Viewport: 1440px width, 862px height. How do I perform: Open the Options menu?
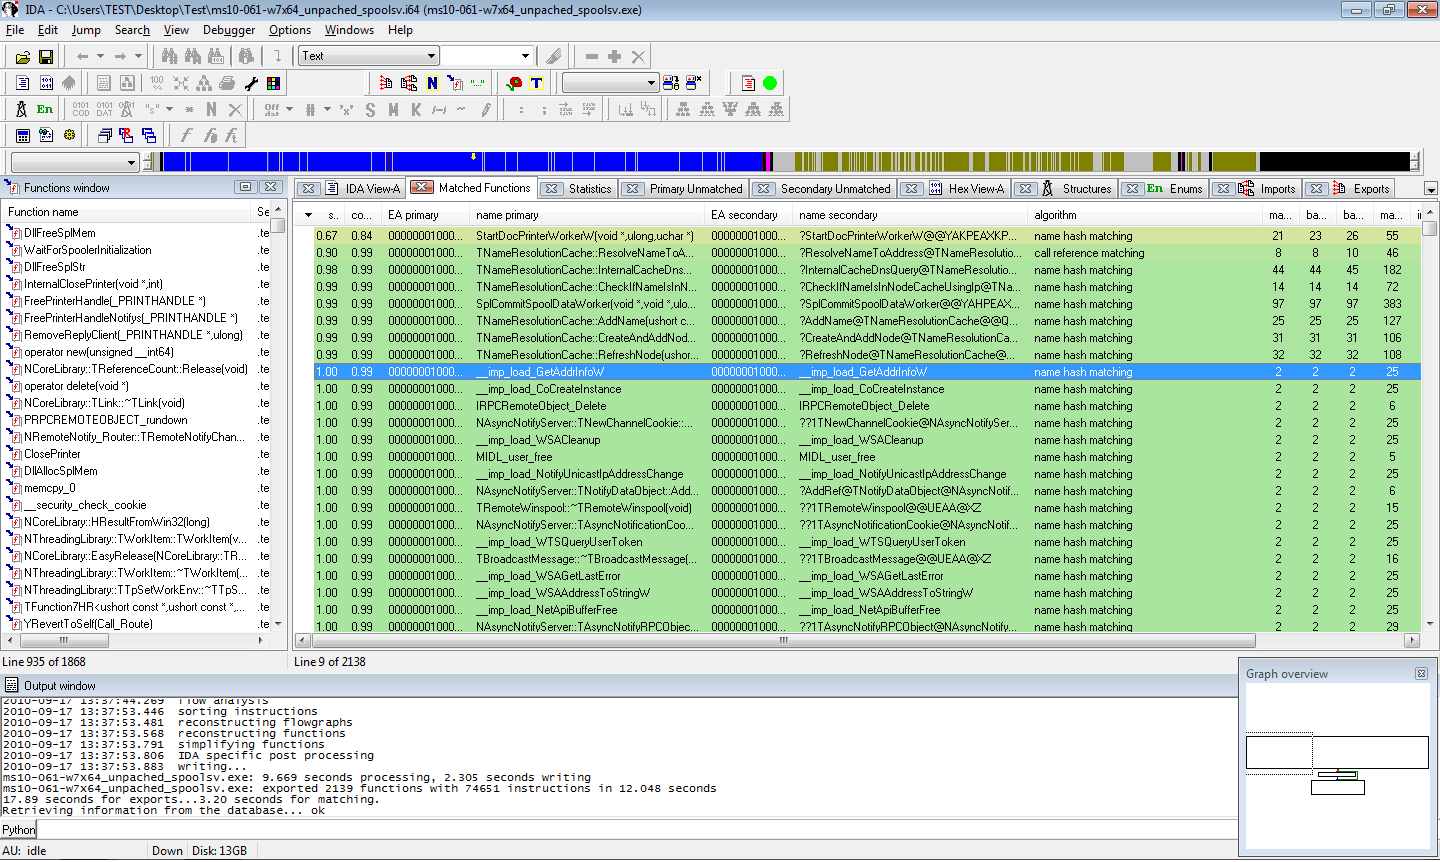coord(290,30)
